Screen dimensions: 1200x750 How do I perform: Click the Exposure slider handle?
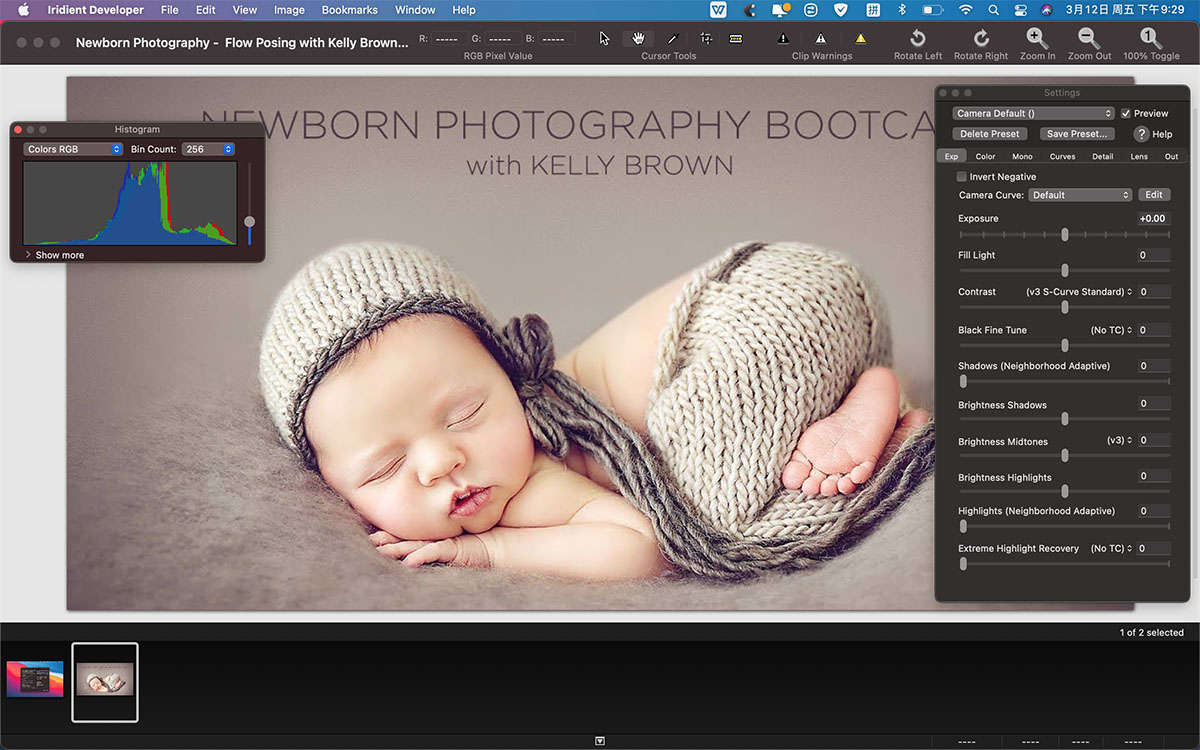click(x=1065, y=234)
